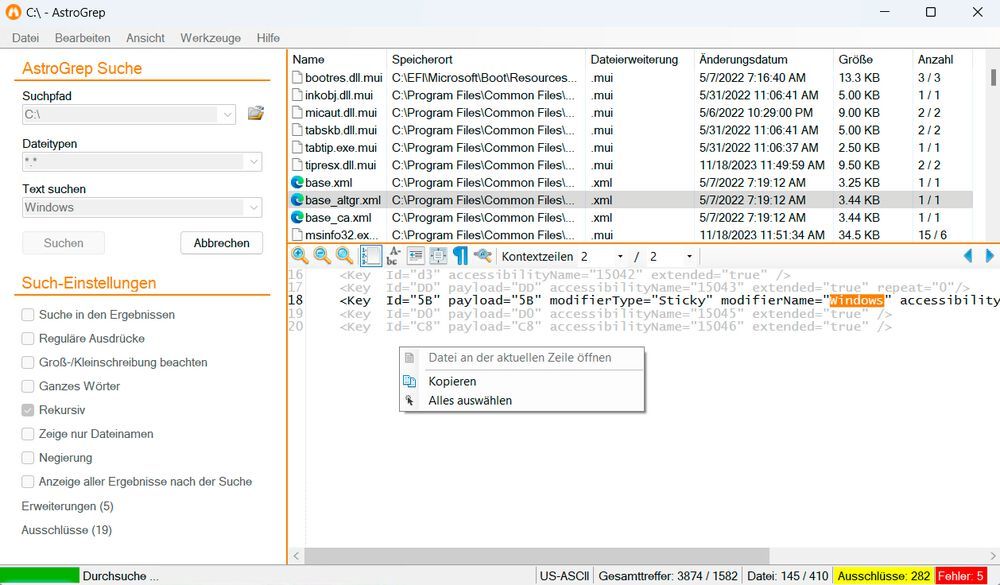Select the zoom-in magnifier icon in results toolbar
This screenshot has width=1000, height=585.
[298, 256]
